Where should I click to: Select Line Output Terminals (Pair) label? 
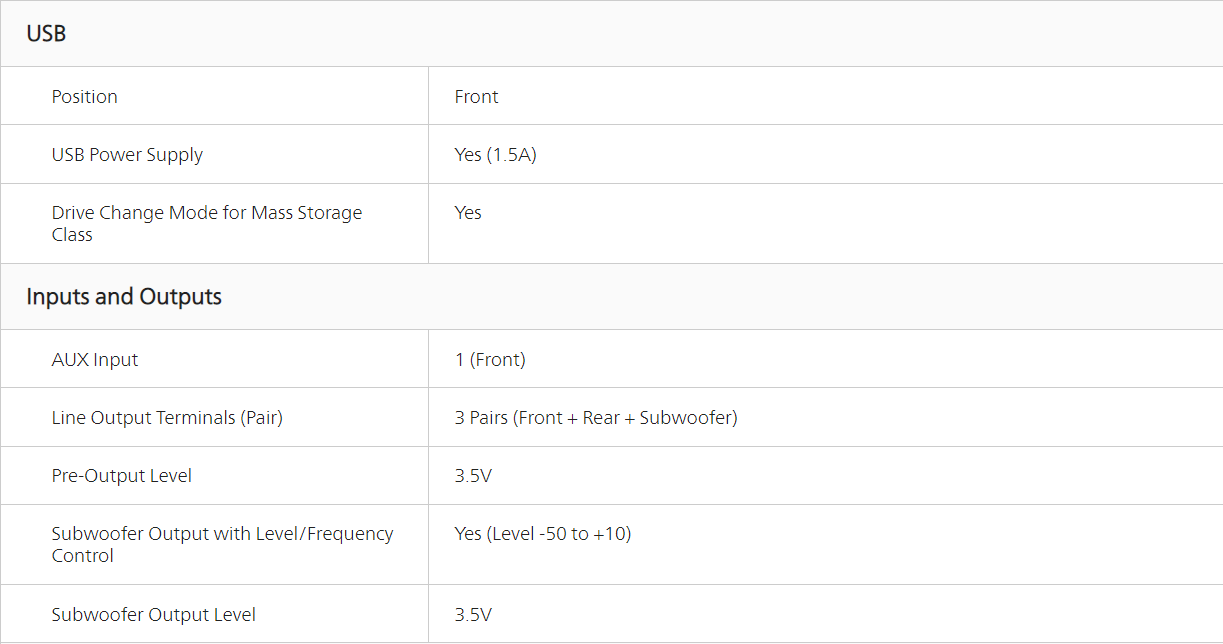tap(167, 418)
